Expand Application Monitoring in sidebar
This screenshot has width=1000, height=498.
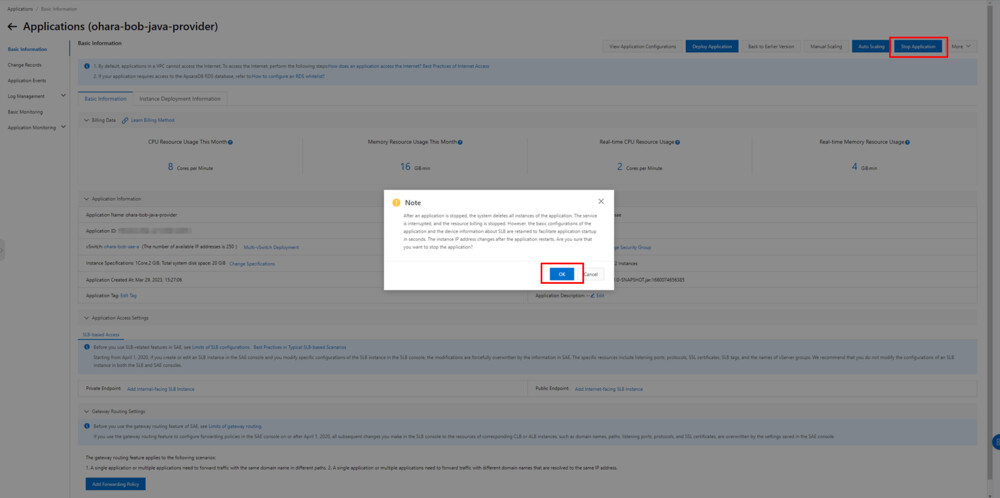(x=63, y=127)
